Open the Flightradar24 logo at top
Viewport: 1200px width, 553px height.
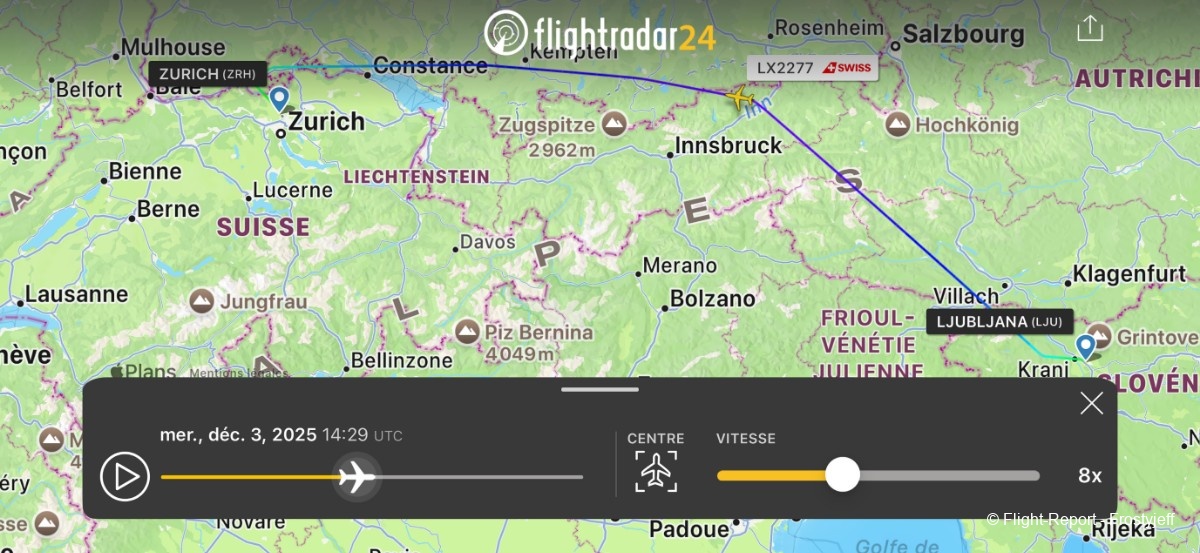coord(600,33)
